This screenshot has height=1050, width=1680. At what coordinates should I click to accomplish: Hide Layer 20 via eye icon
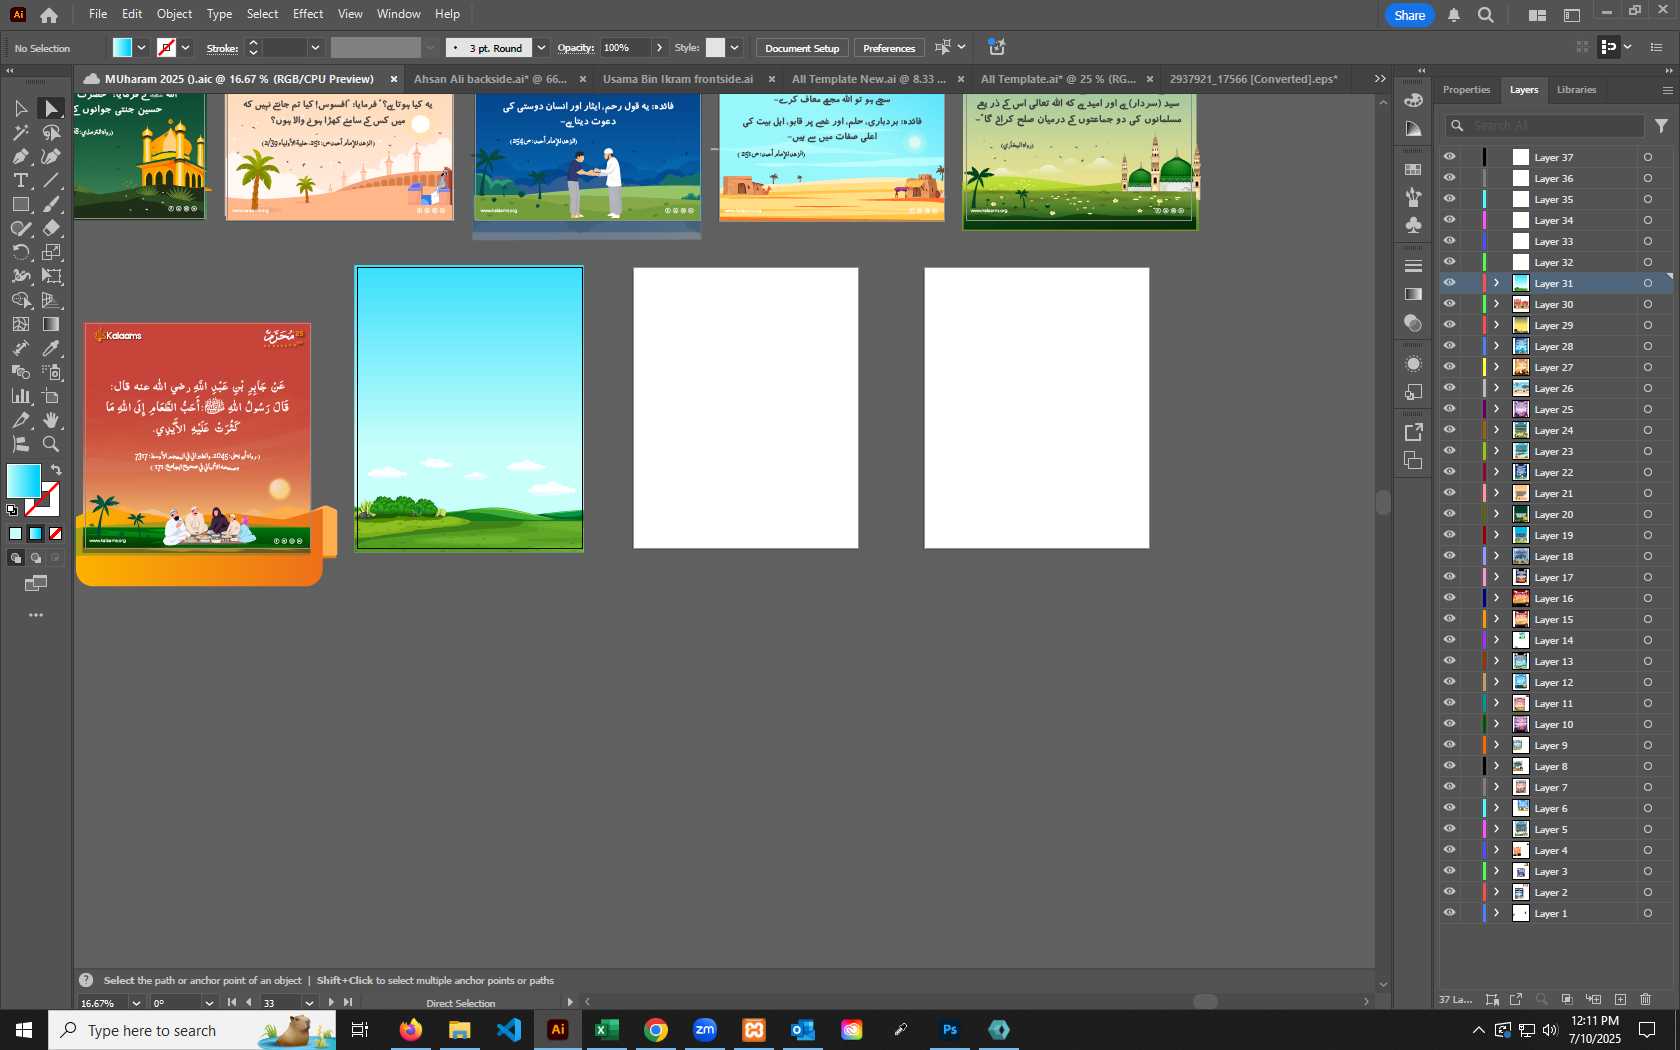(x=1449, y=514)
